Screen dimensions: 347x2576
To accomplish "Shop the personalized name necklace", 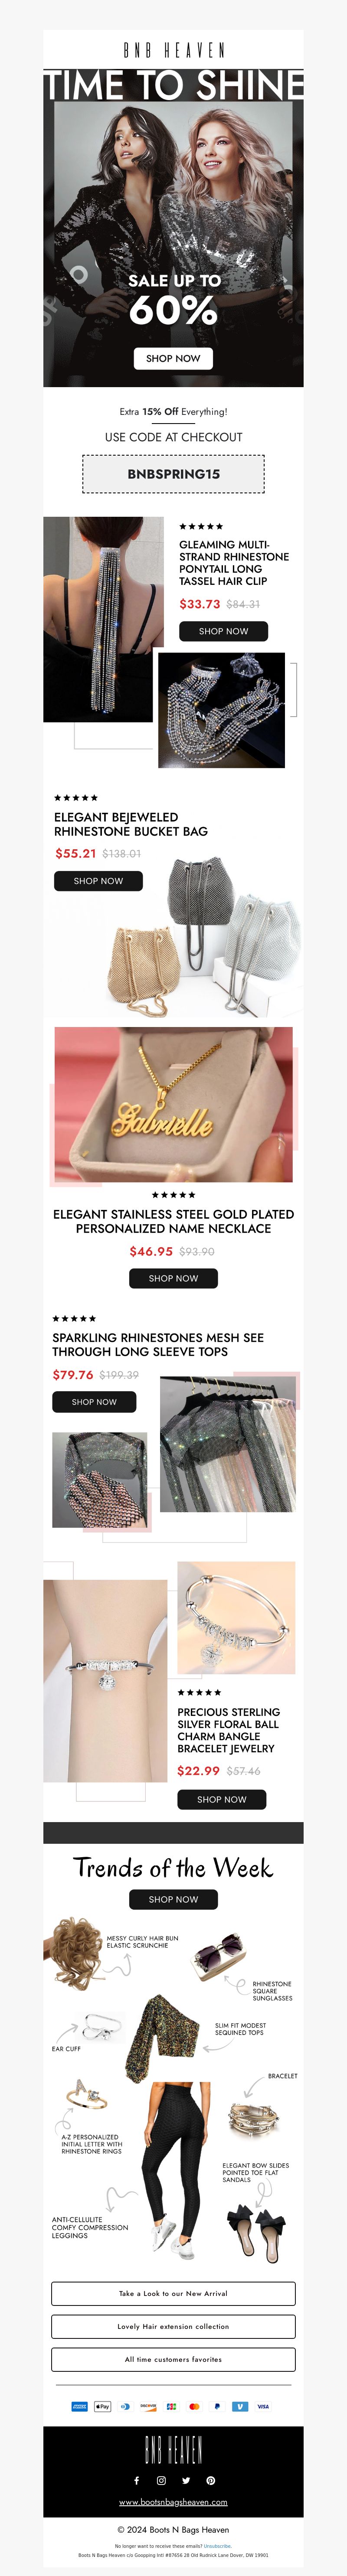I will 173,1278.
